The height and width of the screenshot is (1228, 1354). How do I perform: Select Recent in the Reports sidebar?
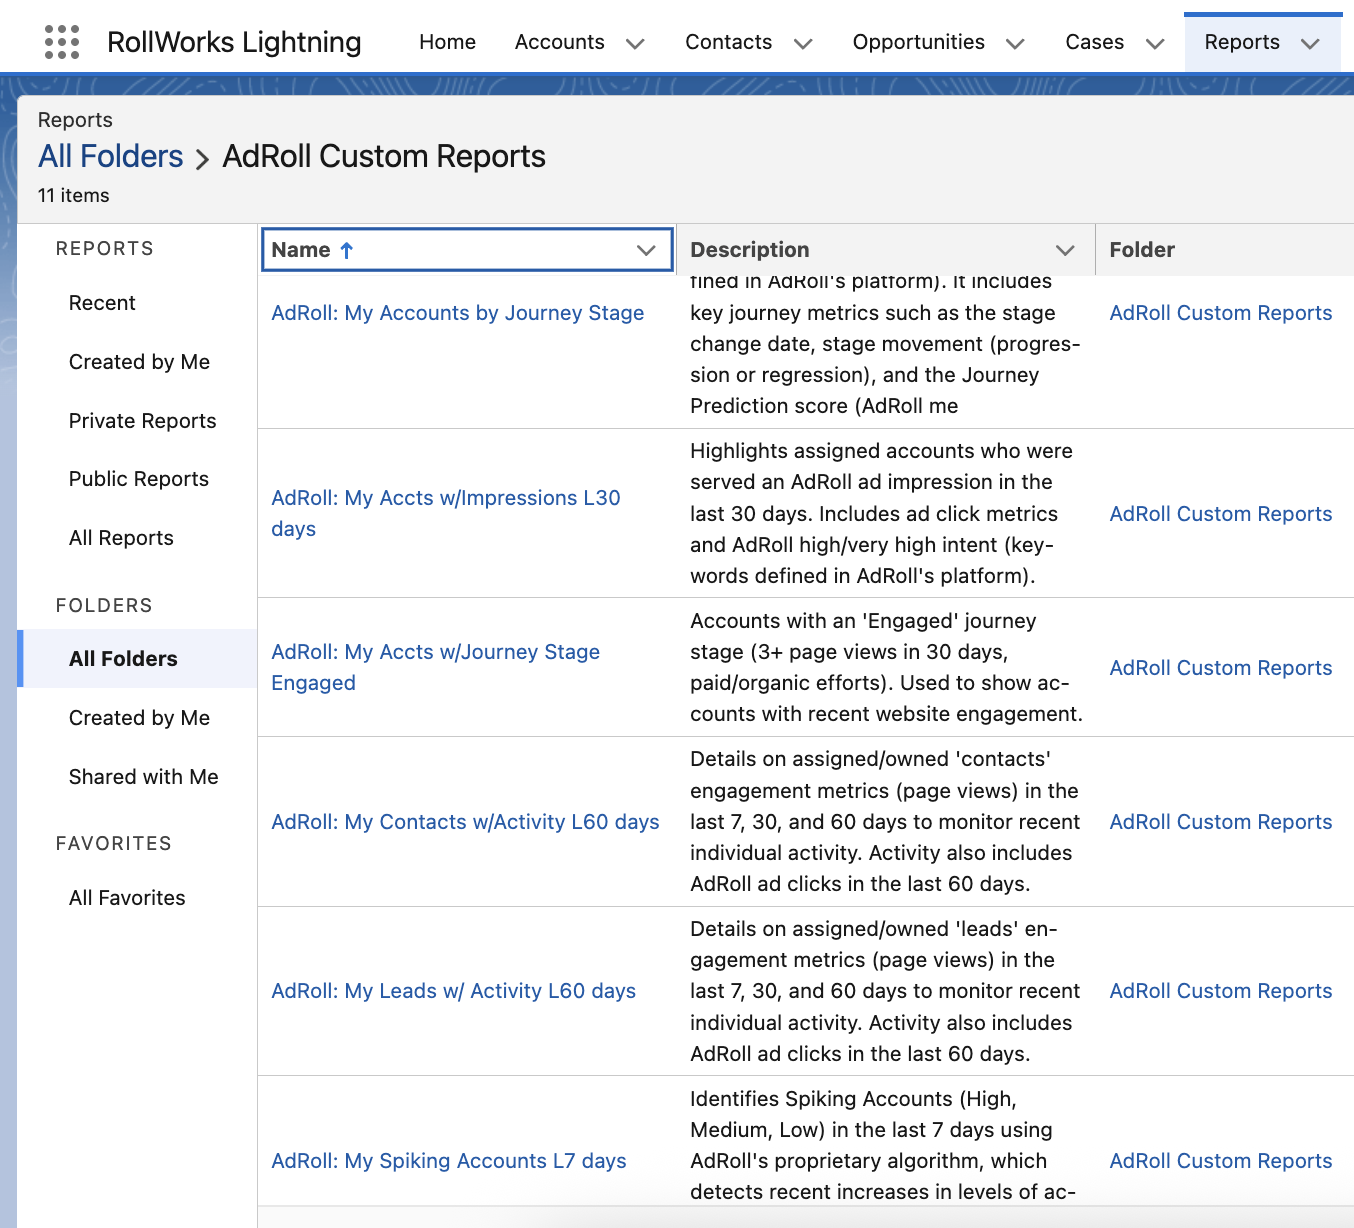click(x=102, y=303)
